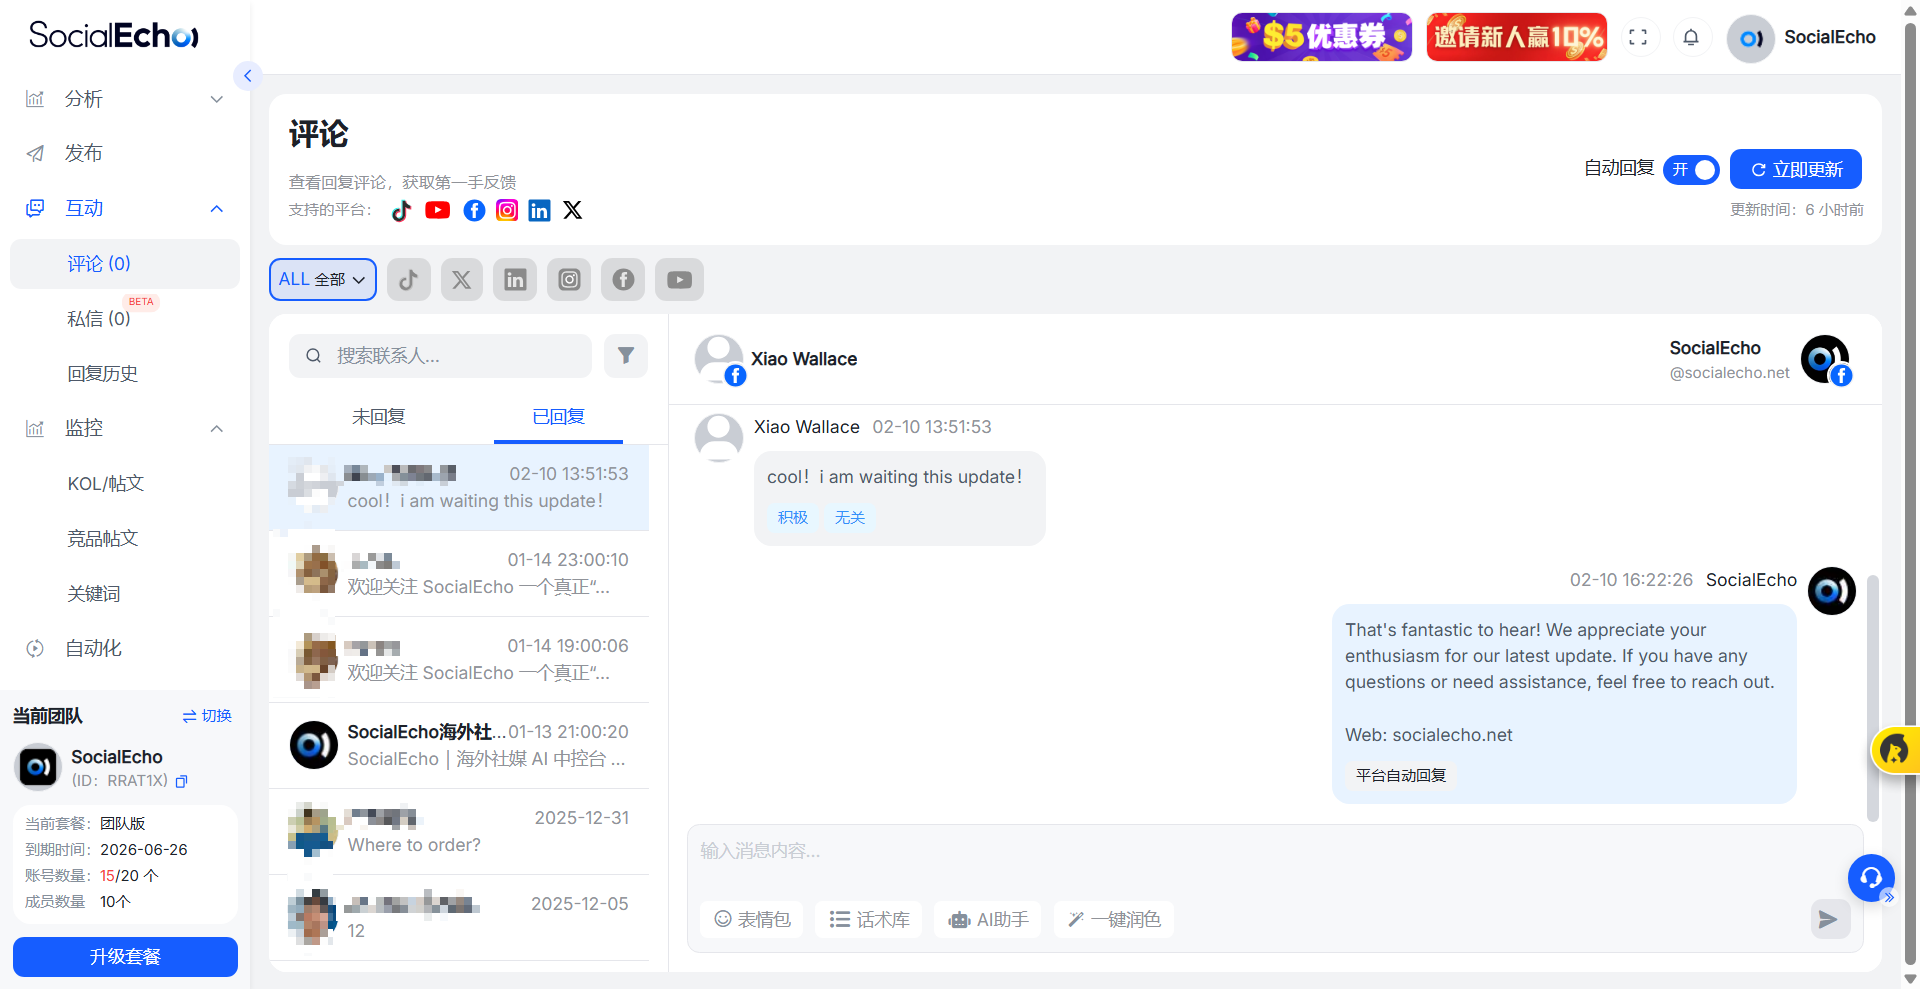Image resolution: width=1920 pixels, height=989 pixels.
Task: Open the 自动化 menu item
Action: click(125, 648)
